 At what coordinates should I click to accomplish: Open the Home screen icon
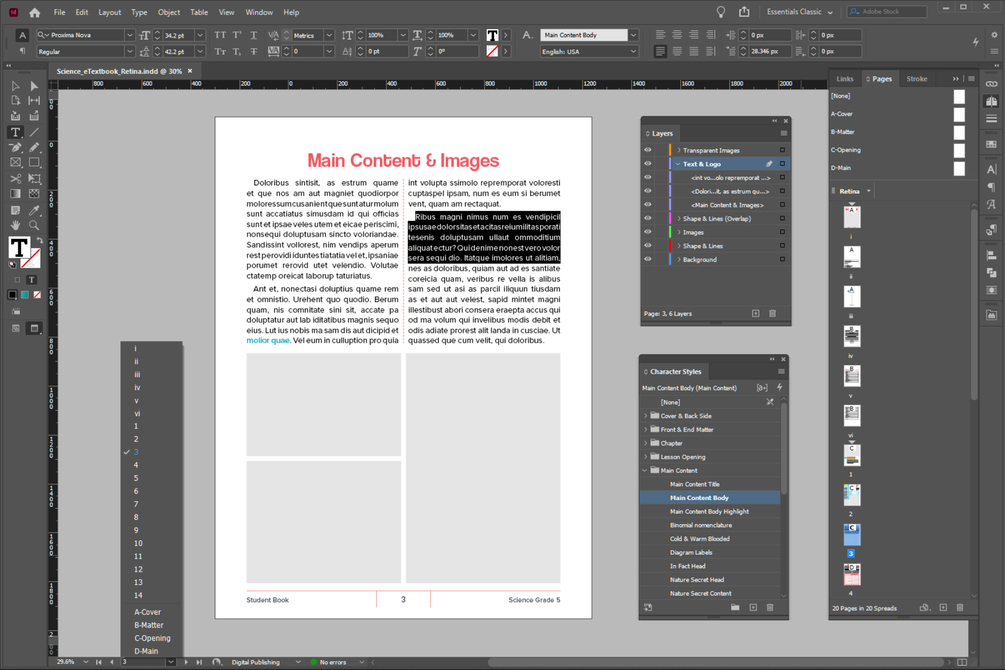(35, 12)
